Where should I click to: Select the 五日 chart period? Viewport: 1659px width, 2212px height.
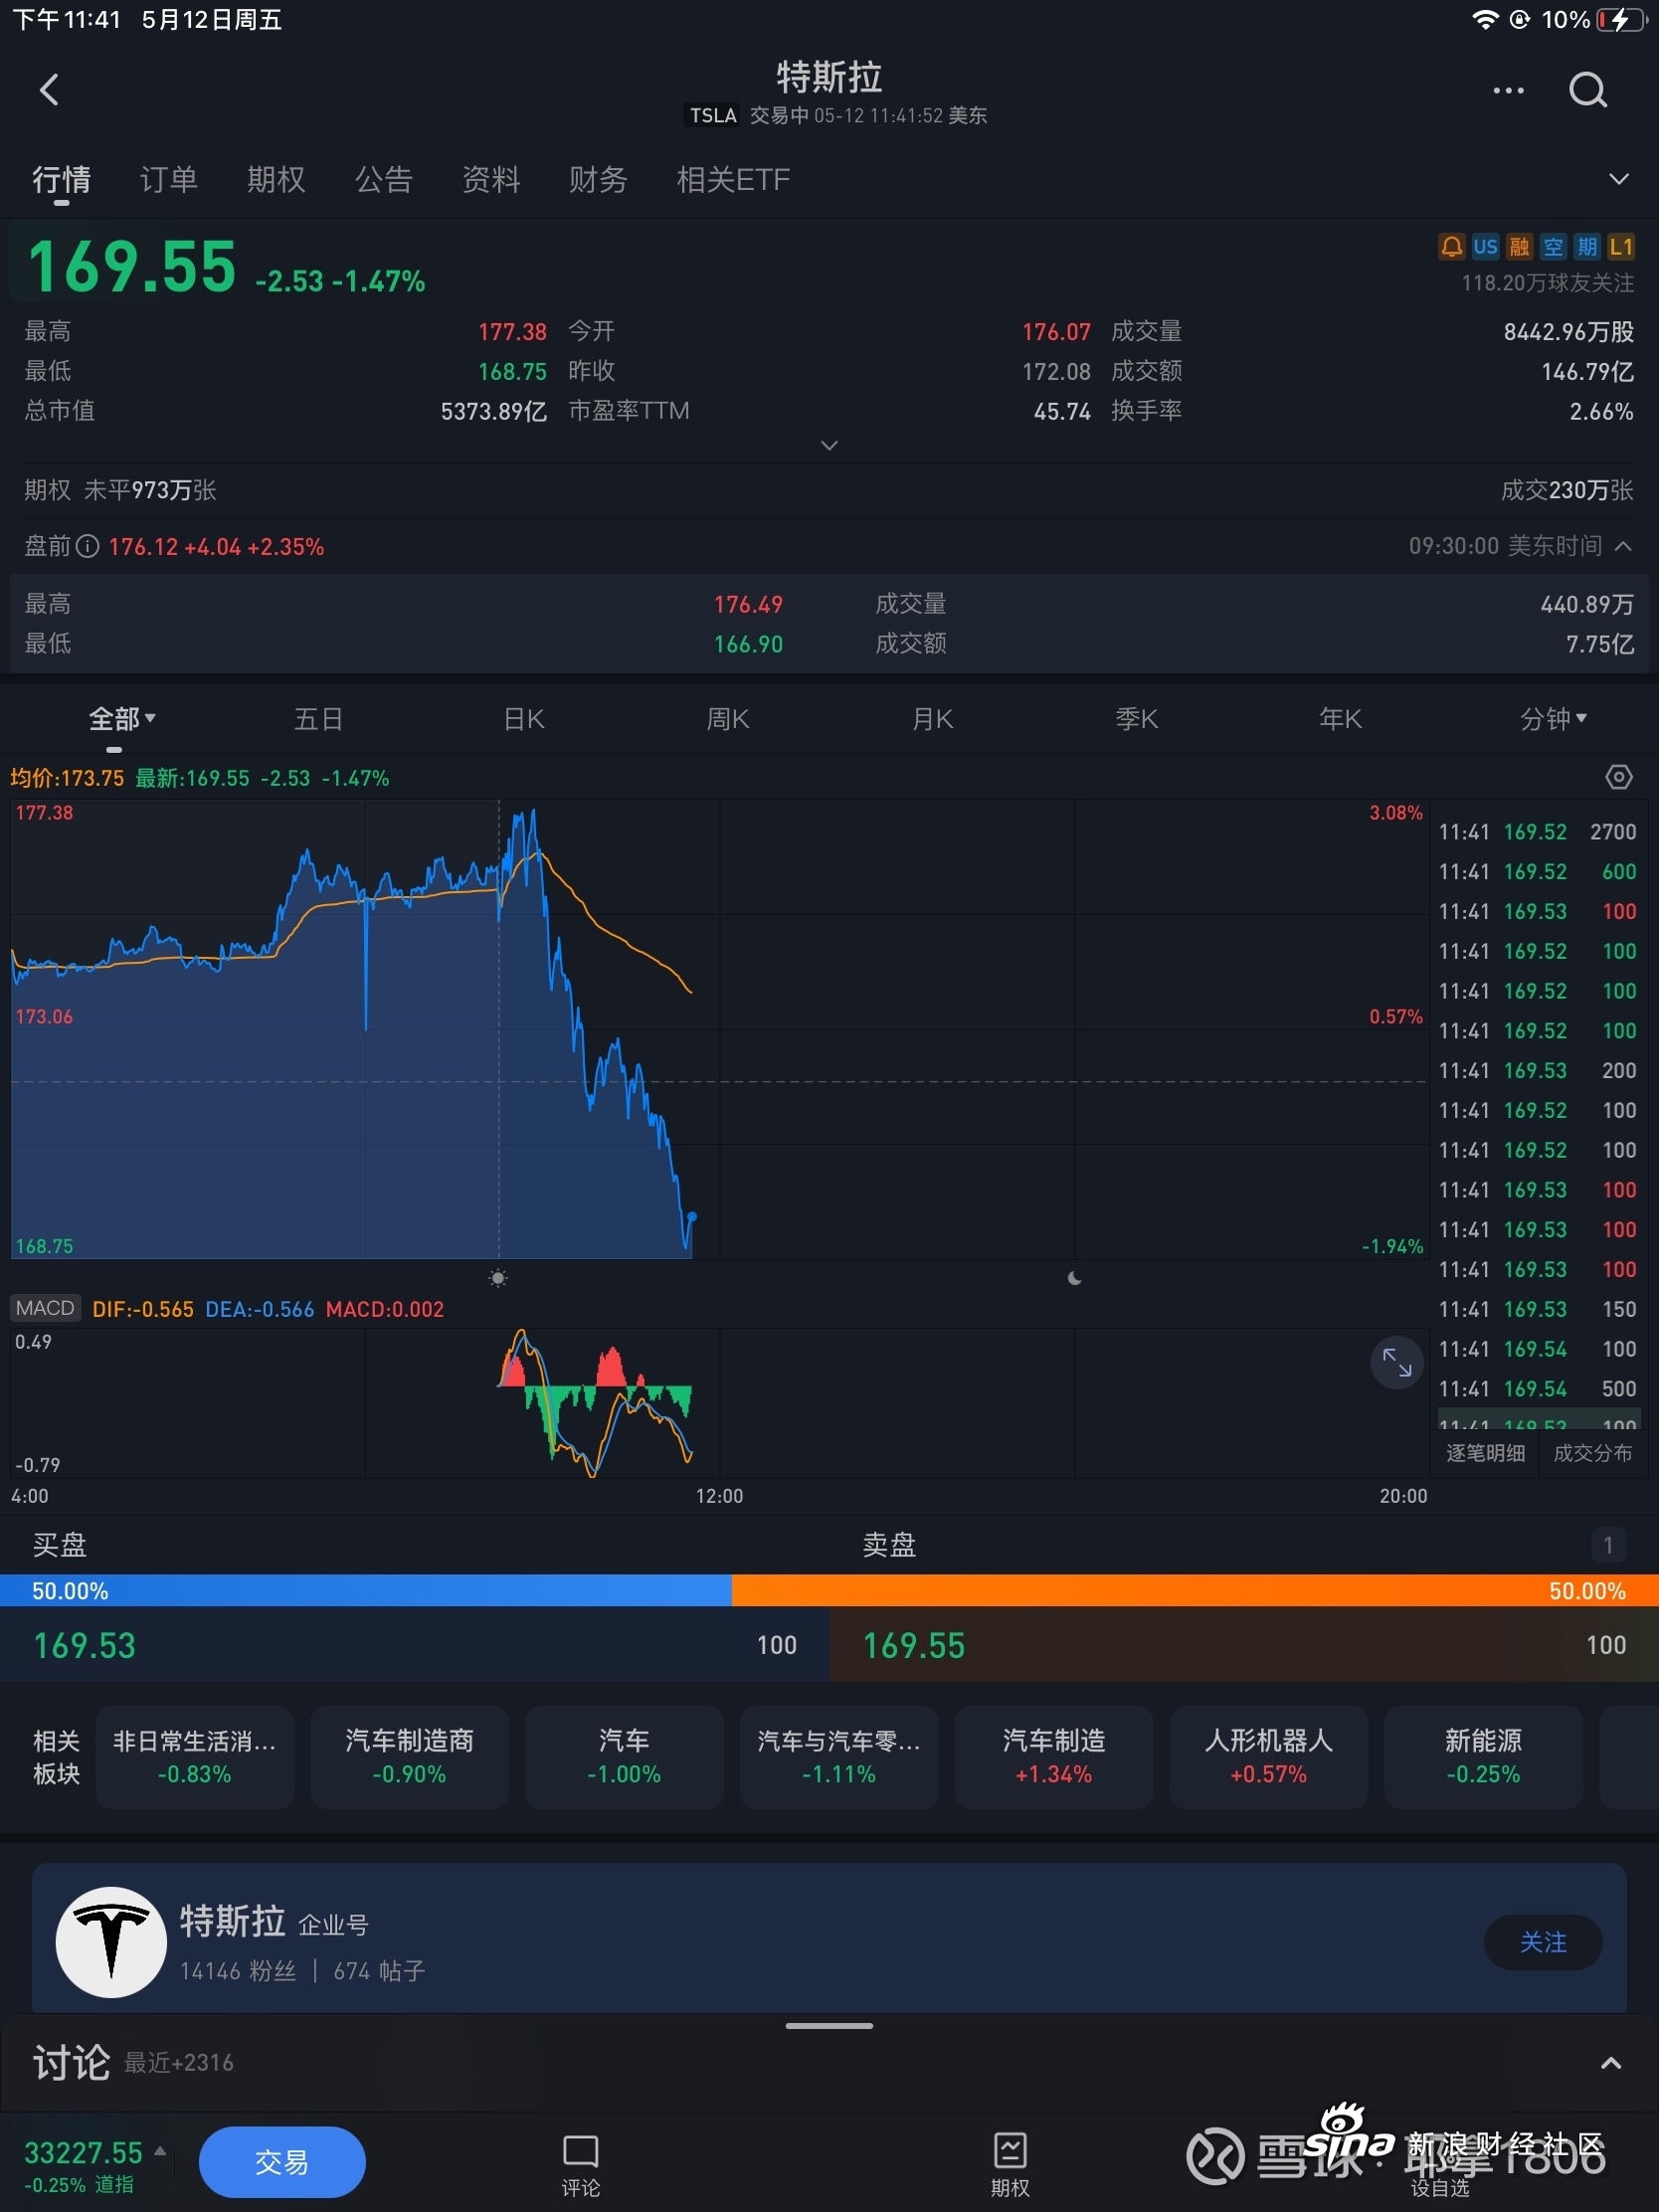click(x=318, y=719)
